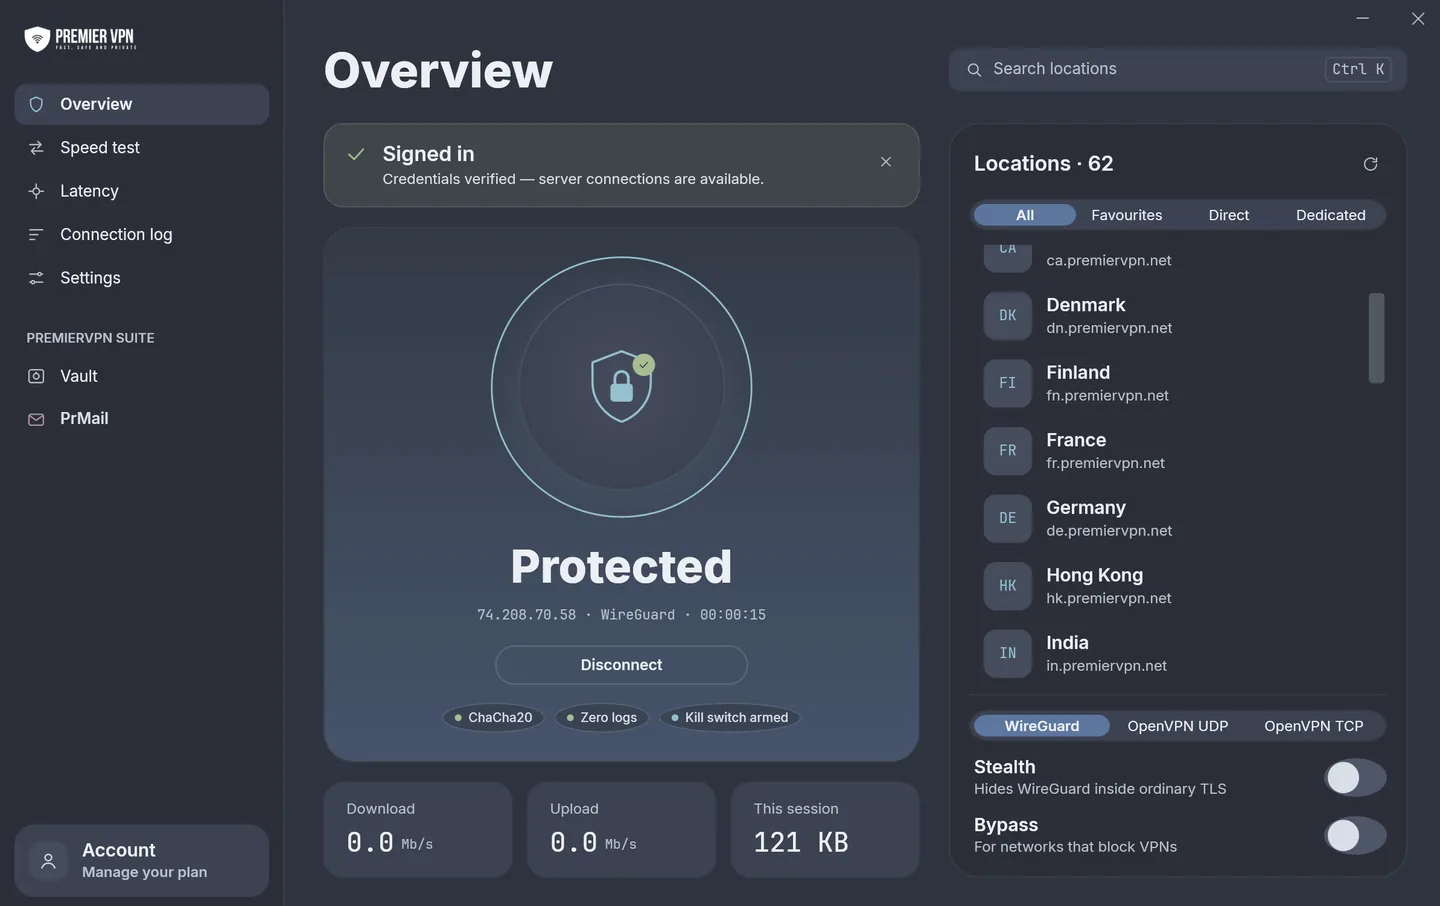Click the Premier VPN logo
The image size is (1440, 906).
pos(80,39)
